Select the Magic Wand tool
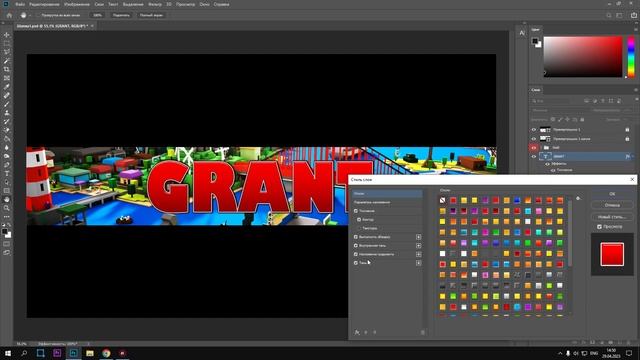 point(7,61)
